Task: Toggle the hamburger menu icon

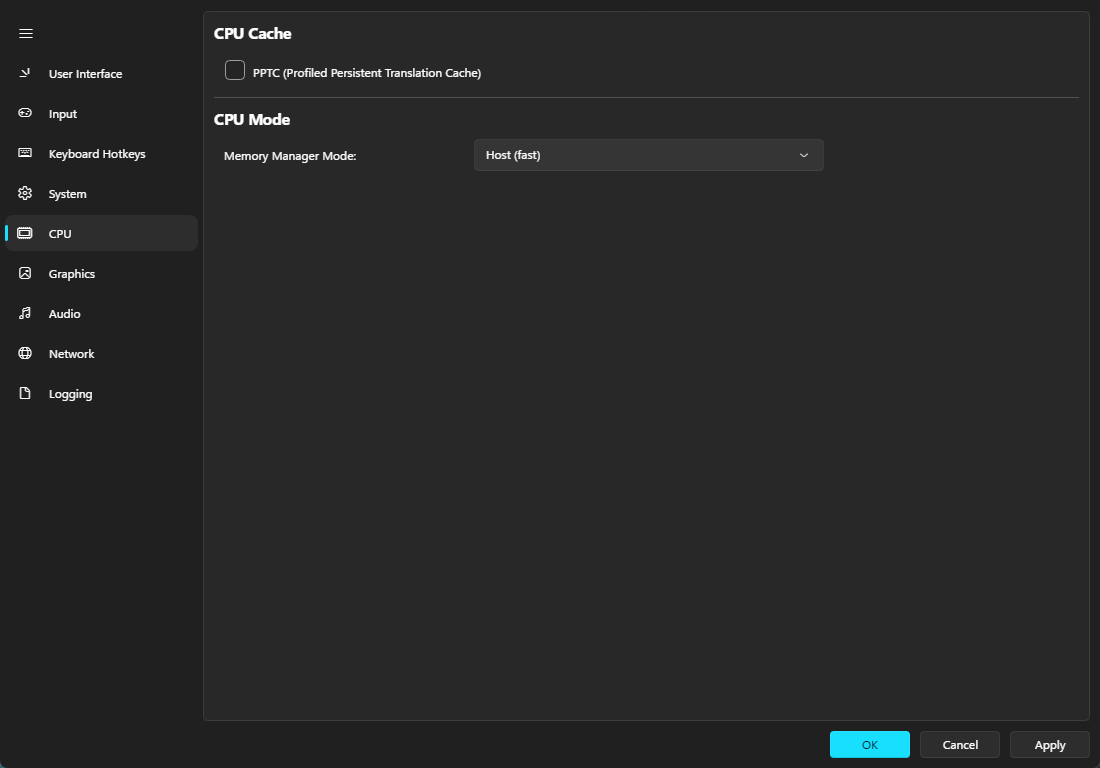Action: [x=26, y=34]
